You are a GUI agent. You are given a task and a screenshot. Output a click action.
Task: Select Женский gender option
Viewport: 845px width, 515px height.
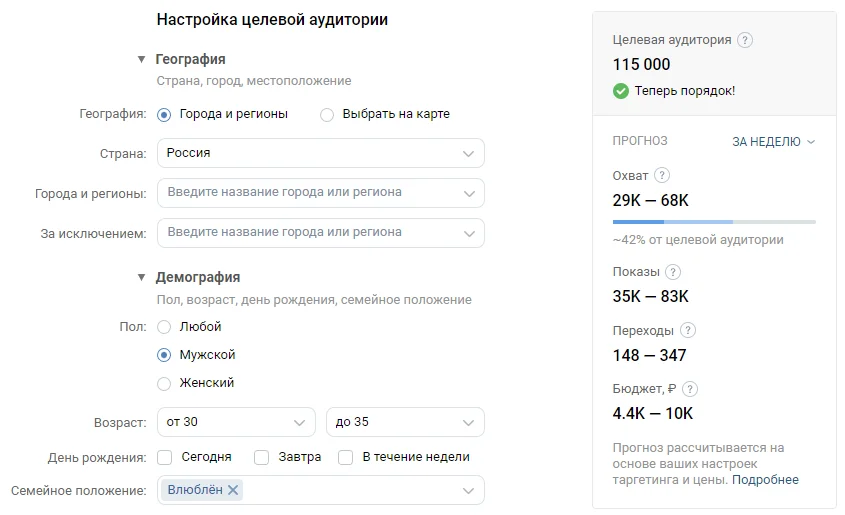pyautogui.click(x=165, y=383)
